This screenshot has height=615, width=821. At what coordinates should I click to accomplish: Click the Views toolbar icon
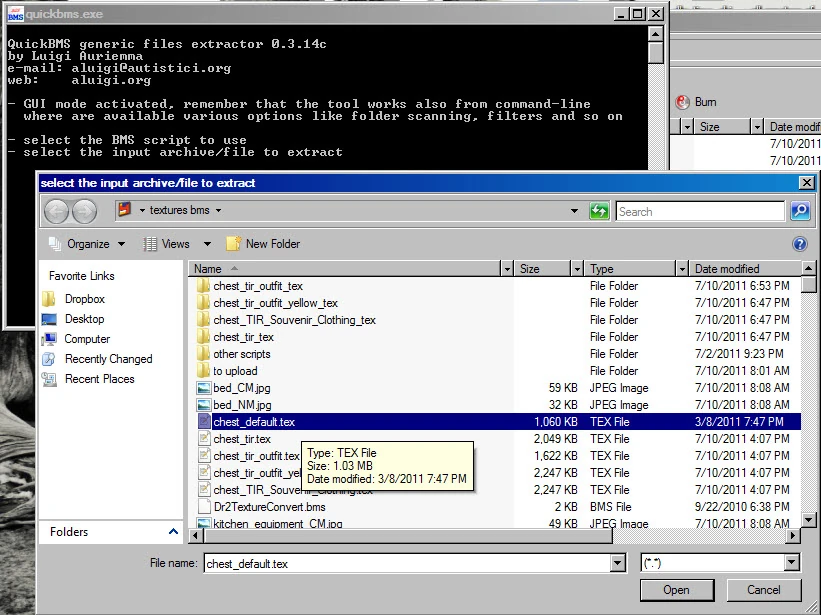(x=150, y=244)
